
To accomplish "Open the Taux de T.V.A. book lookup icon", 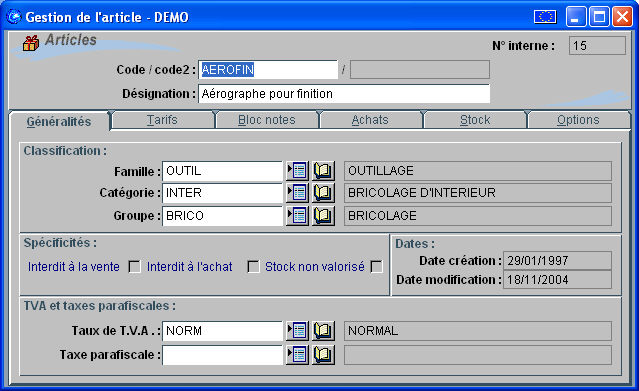I will [x=323, y=331].
